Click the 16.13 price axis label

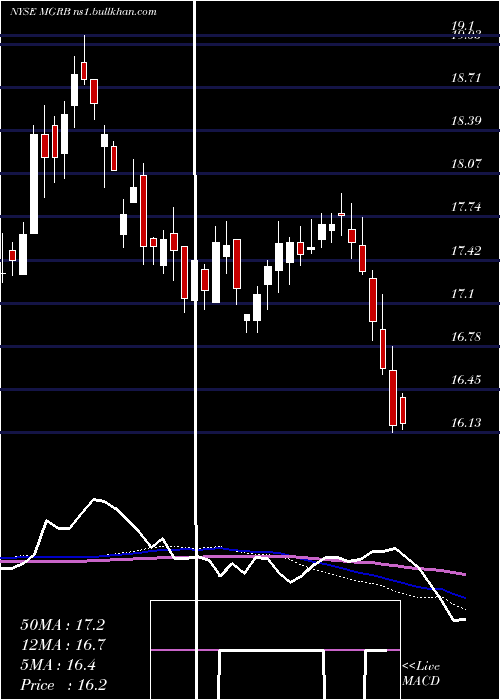467,422
